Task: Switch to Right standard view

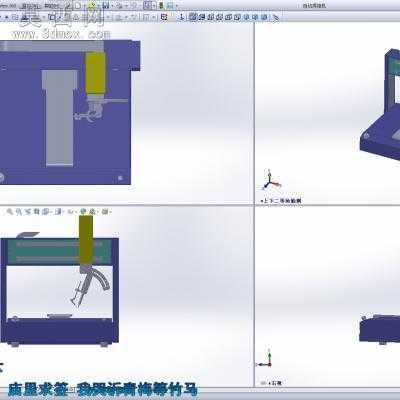Action: pyautogui.click(x=219, y=17)
